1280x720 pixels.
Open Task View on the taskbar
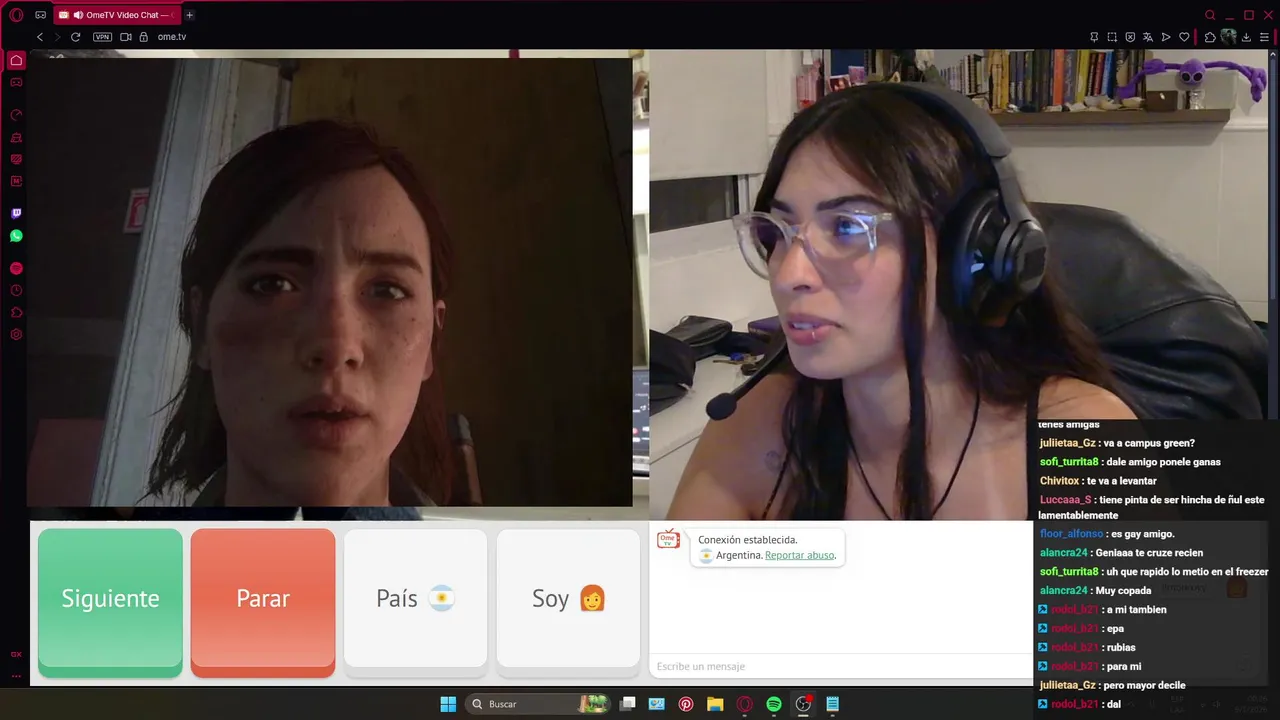pos(628,704)
